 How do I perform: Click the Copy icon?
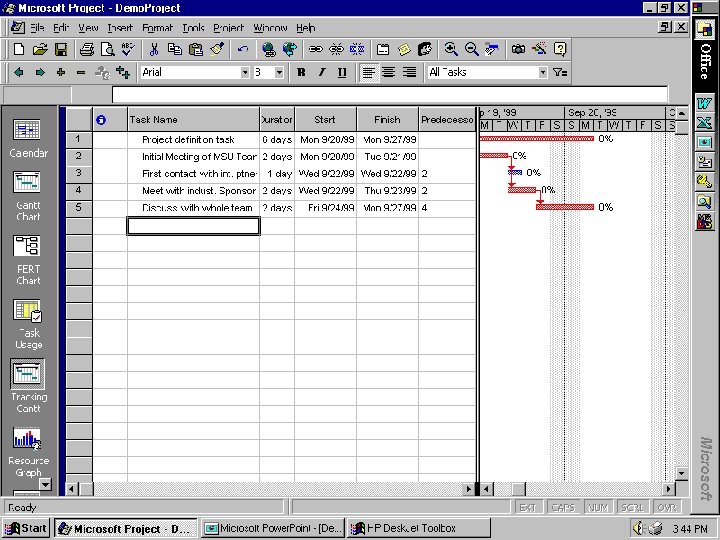(174, 49)
